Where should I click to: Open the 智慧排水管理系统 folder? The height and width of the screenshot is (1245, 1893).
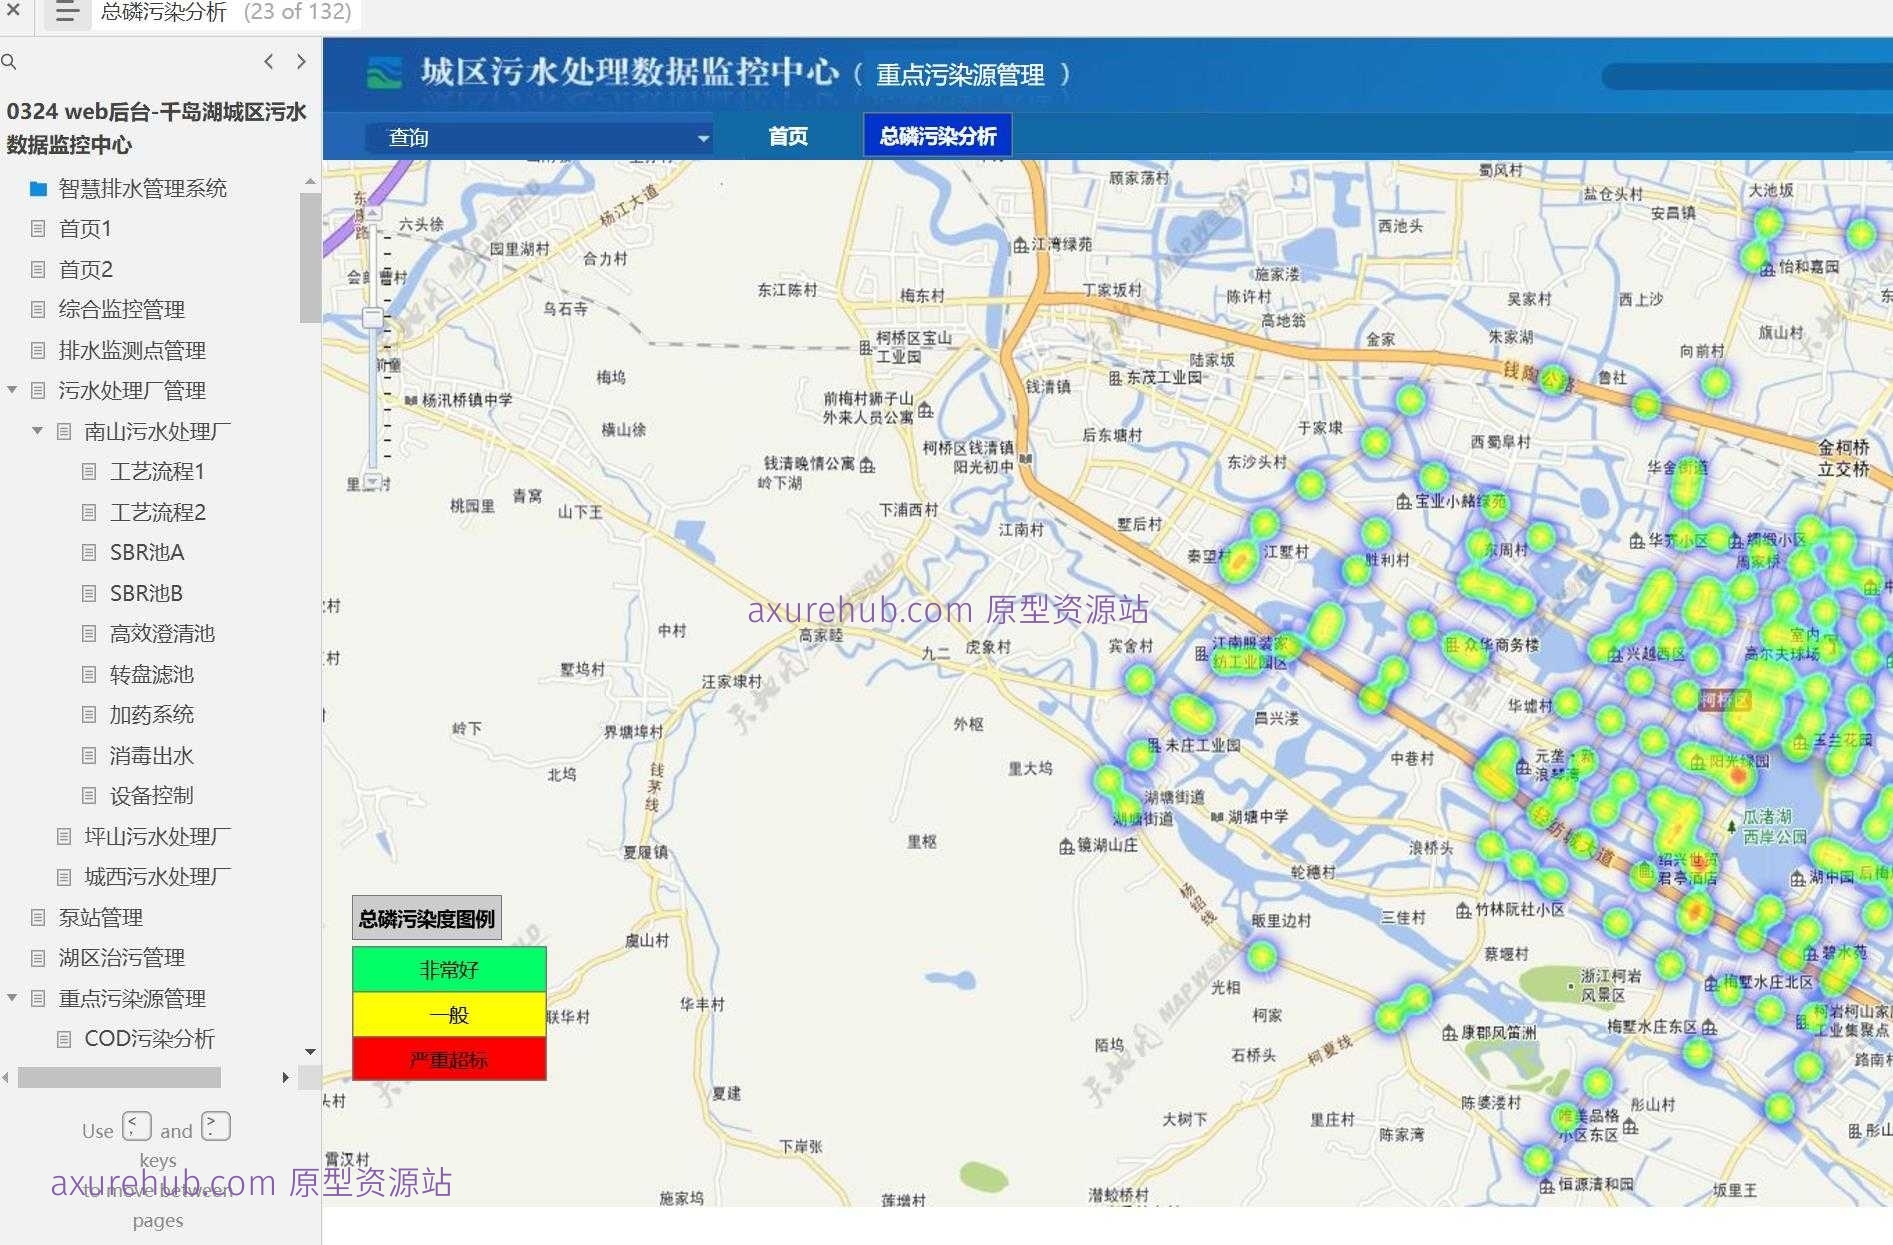click(x=142, y=188)
